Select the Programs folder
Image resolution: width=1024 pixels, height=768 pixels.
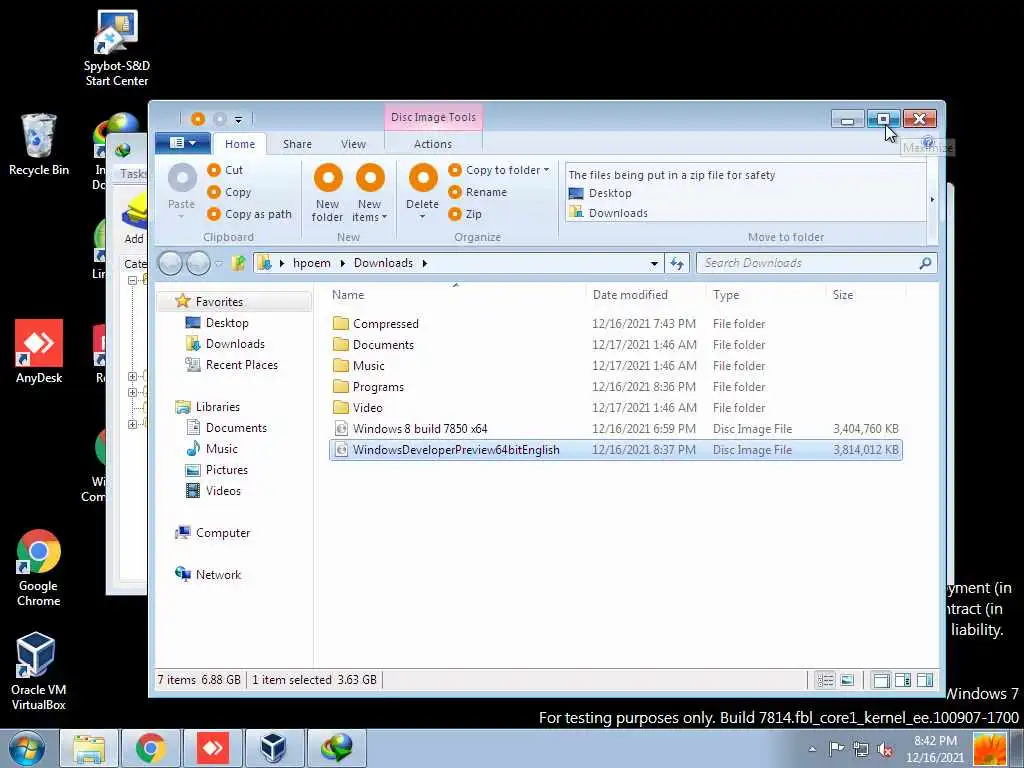(x=615, y=387)
